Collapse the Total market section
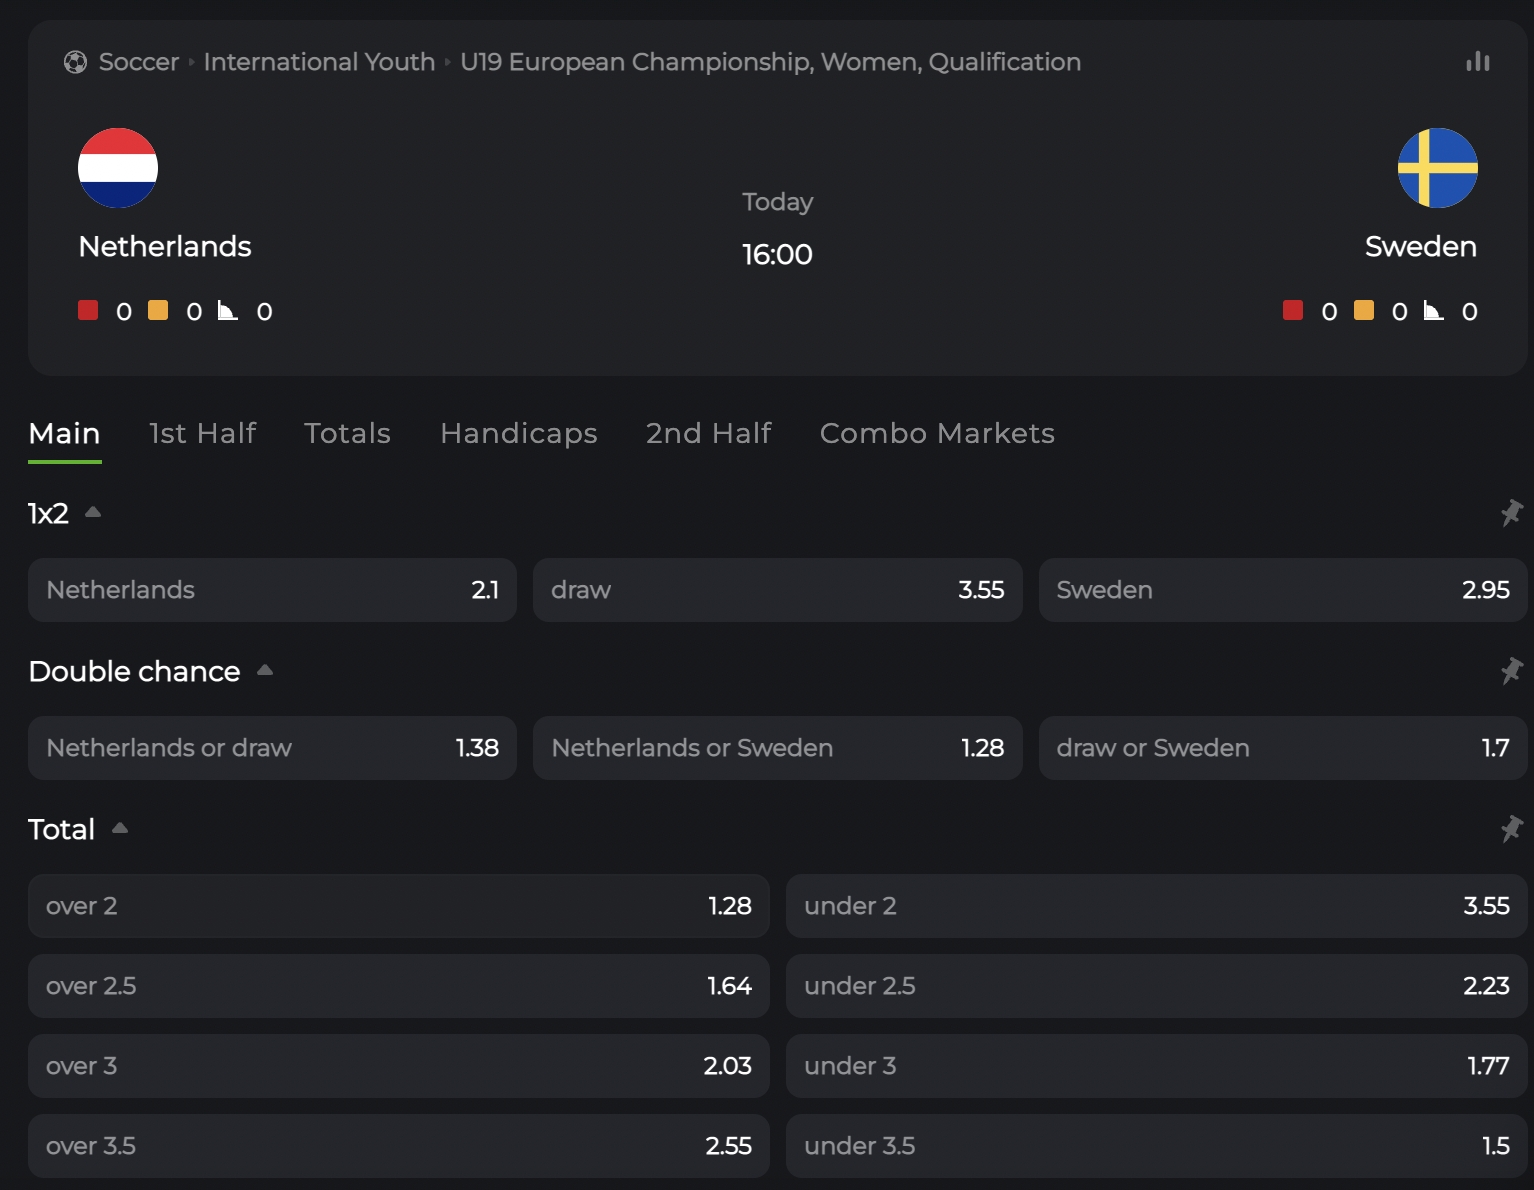Image resolution: width=1534 pixels, height=1190 pixels. [120, 828]
